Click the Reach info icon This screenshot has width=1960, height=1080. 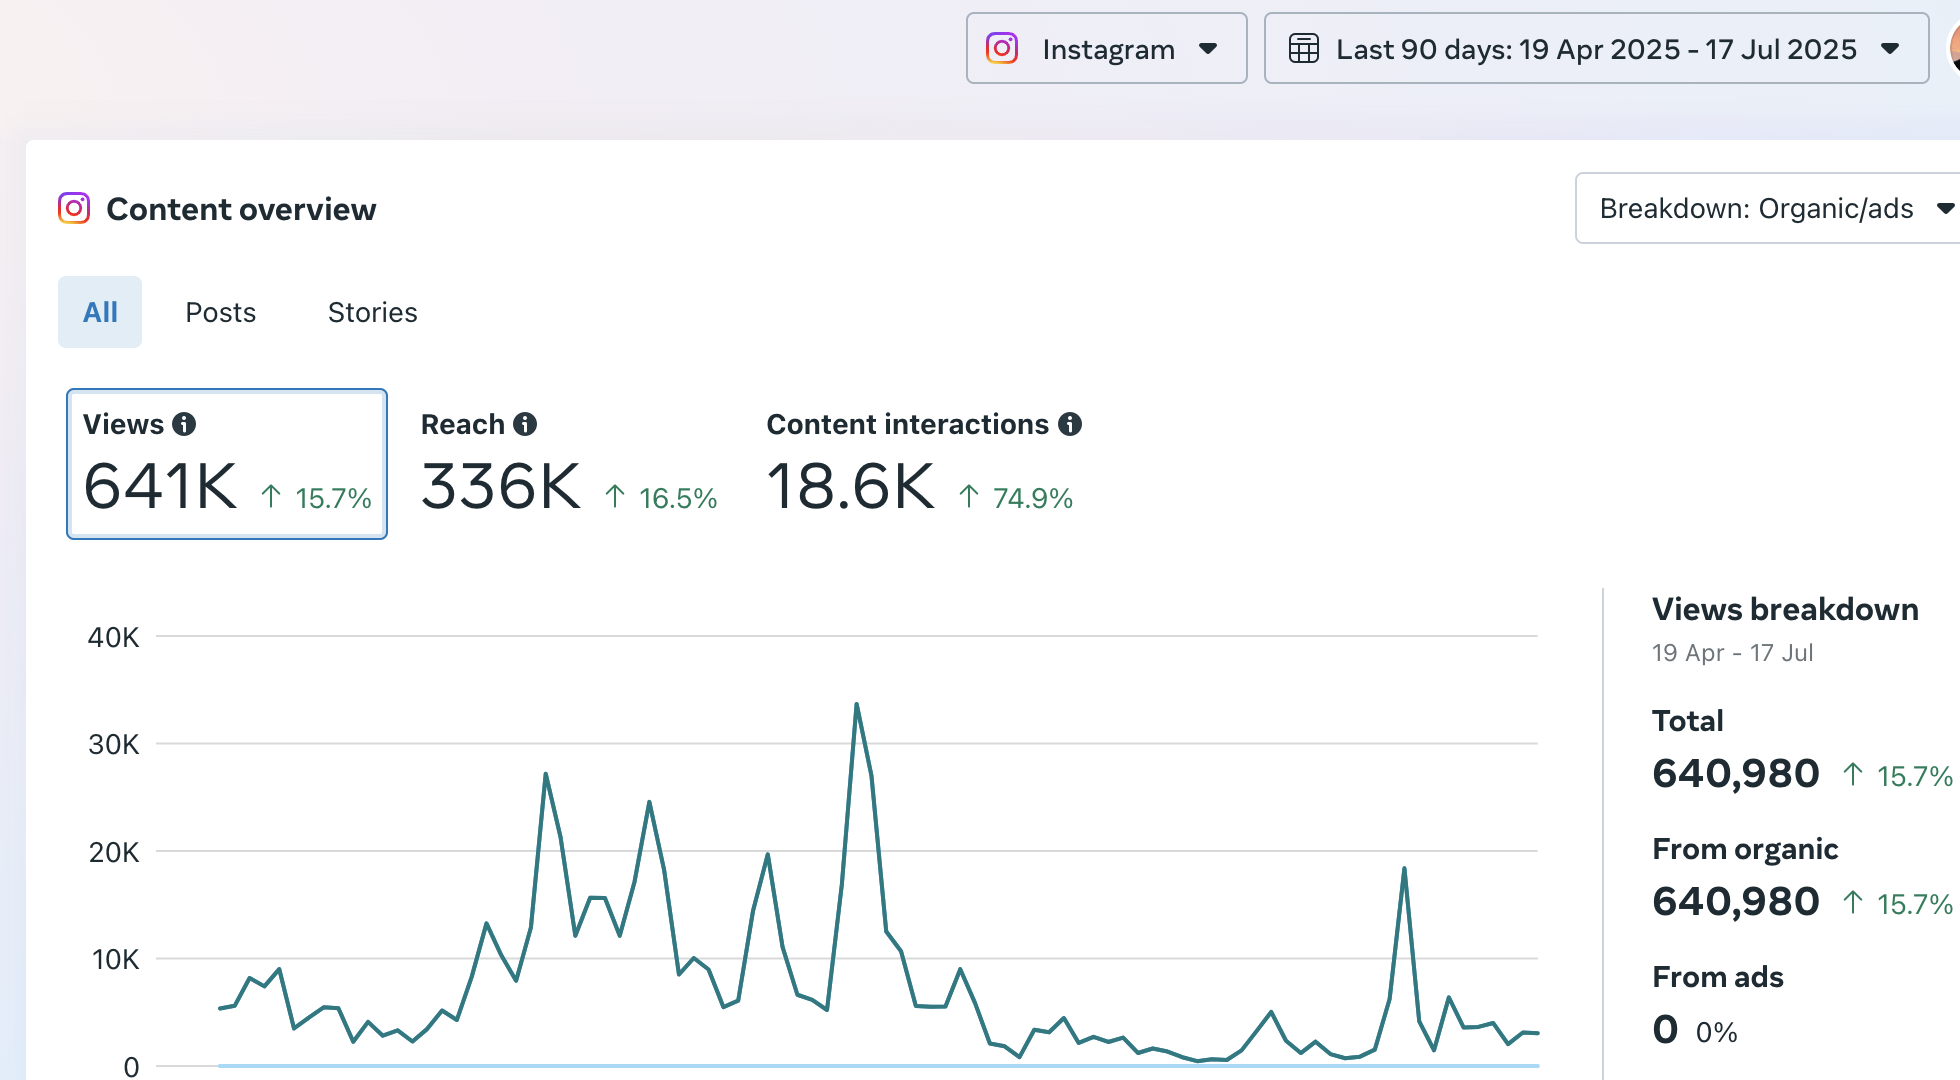coord(525,424)
